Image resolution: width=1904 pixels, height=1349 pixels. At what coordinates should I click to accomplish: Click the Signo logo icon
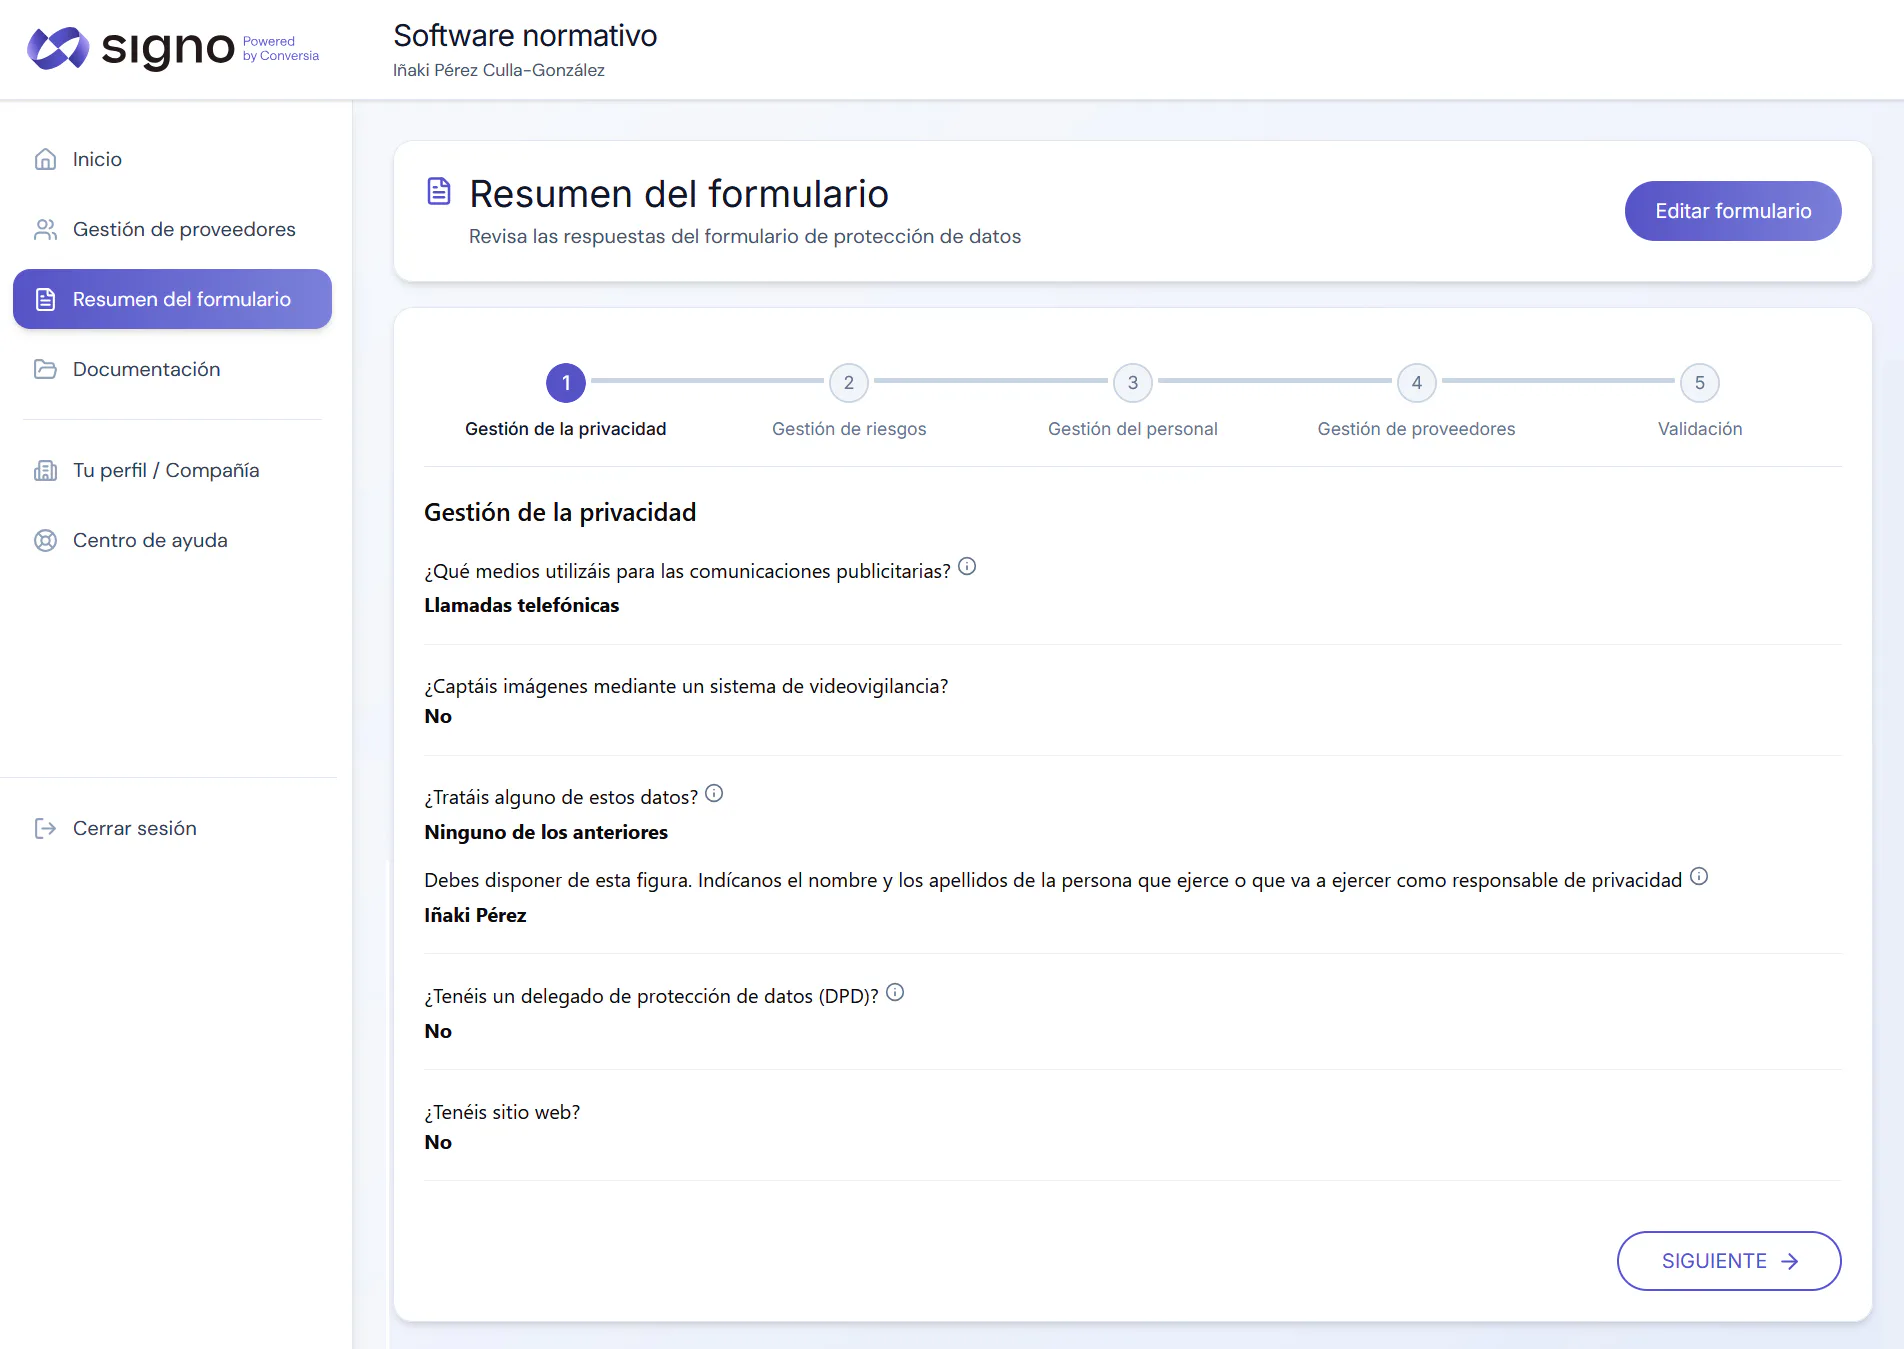[x=58, y=48]
